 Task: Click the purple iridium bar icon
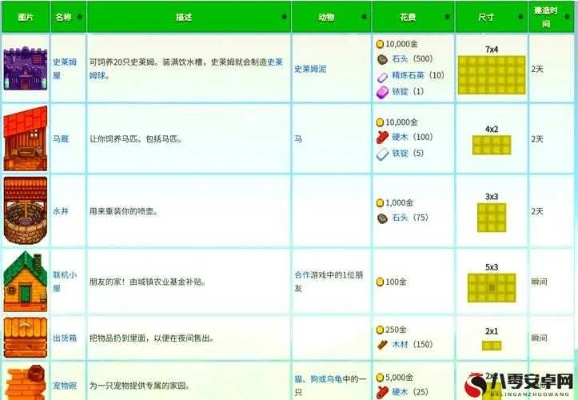tap(382, 92)
